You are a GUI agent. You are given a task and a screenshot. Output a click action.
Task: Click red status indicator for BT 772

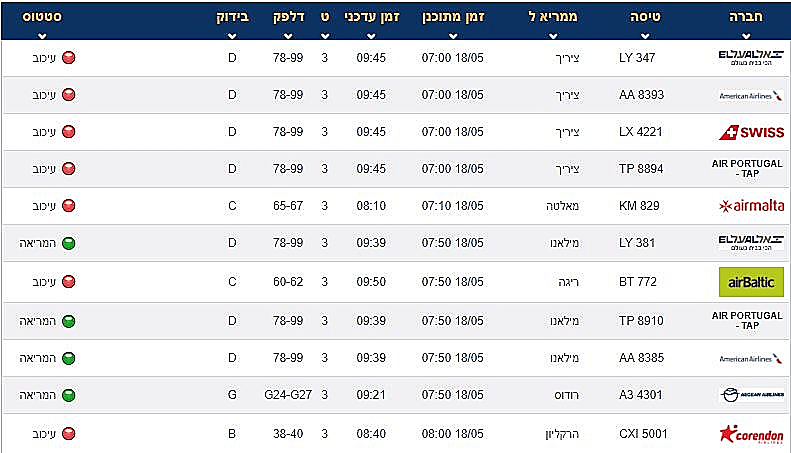pyautogui.click(x=69, y=281)
